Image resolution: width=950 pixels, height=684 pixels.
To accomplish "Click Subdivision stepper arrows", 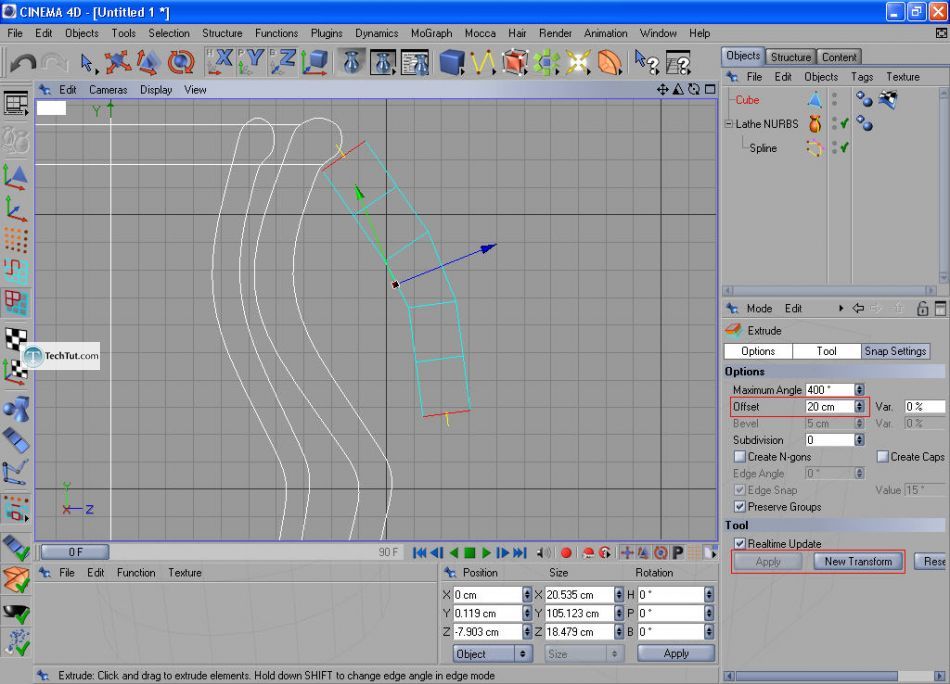I will tap(859, 440).
